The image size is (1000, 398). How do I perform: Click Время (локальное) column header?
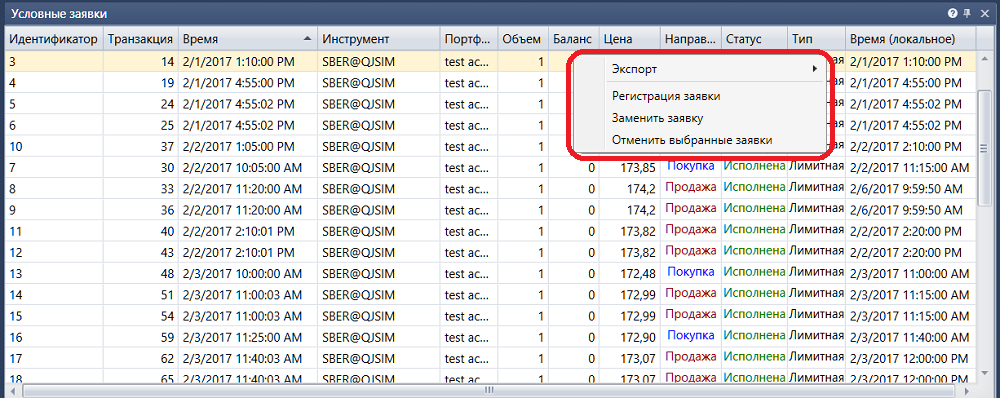[910, 39]
